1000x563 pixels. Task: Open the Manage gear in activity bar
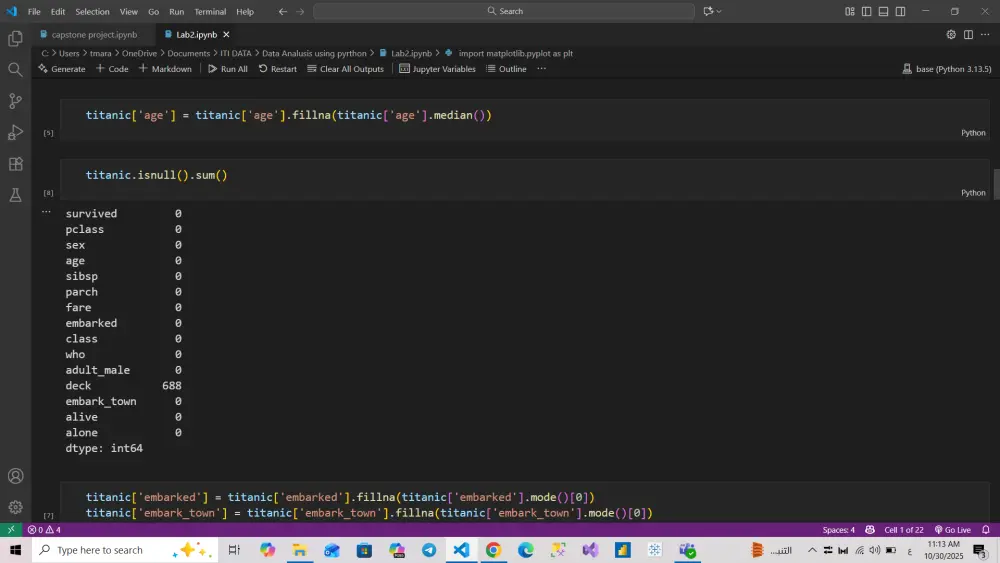pos(15,507)
